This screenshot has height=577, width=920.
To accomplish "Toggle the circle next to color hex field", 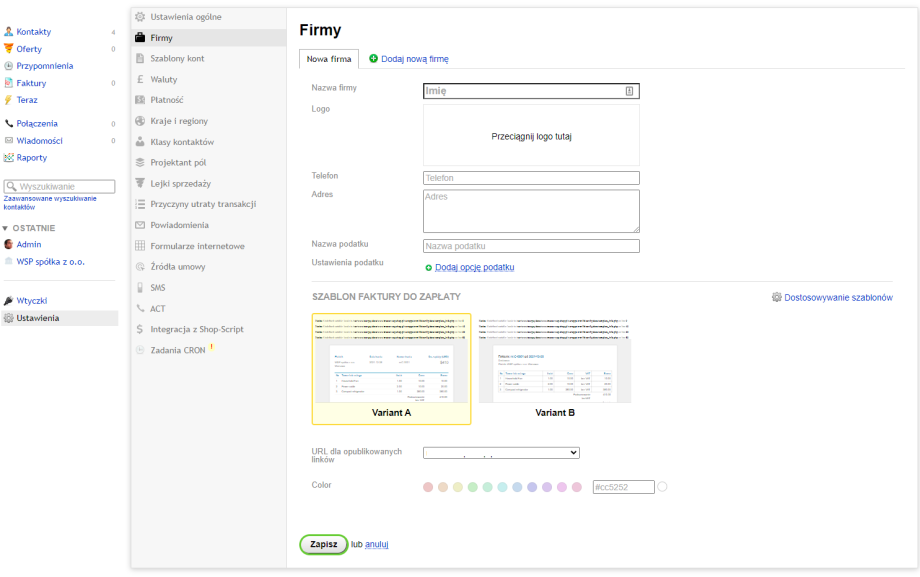I will click(662, 487).
